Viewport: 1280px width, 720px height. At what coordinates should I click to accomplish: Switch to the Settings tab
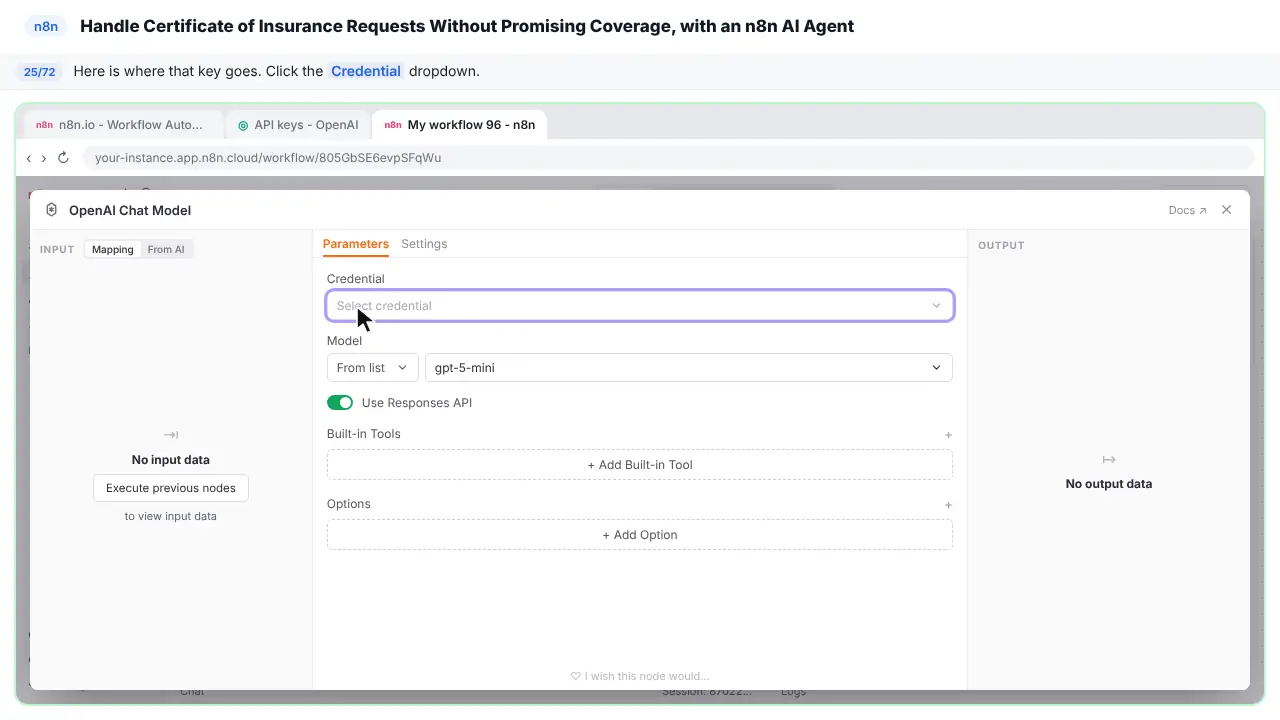pos(424,244)
